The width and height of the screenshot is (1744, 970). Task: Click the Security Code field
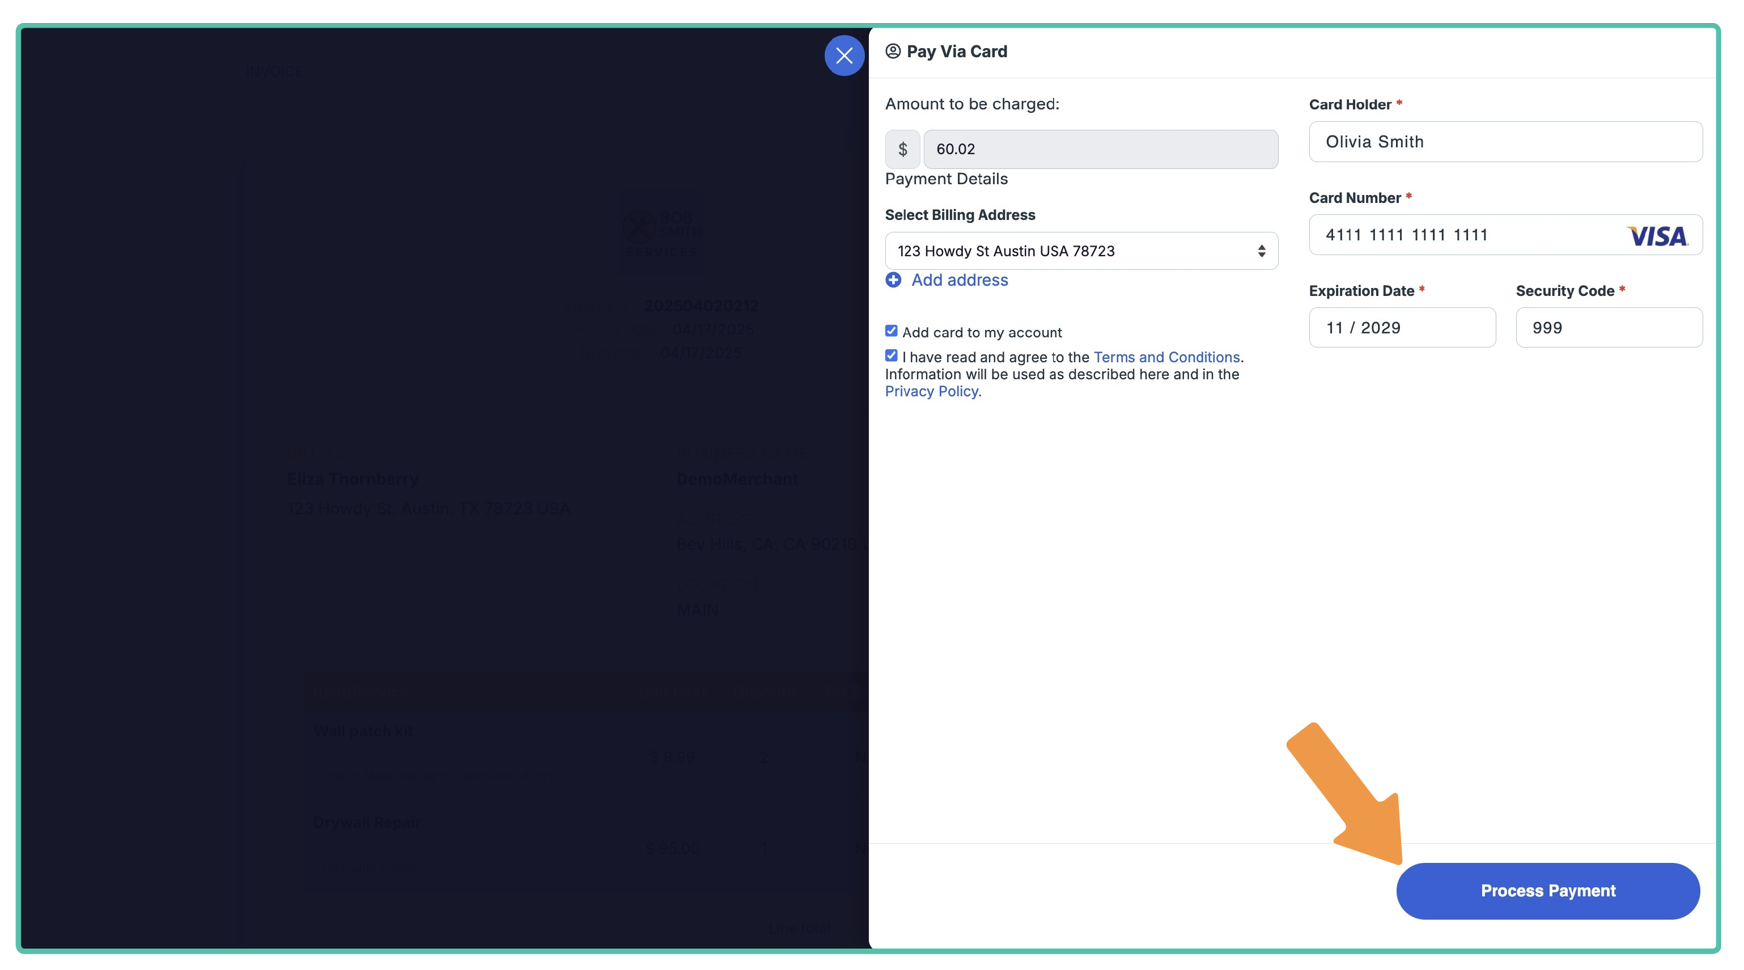point(1608,328)
